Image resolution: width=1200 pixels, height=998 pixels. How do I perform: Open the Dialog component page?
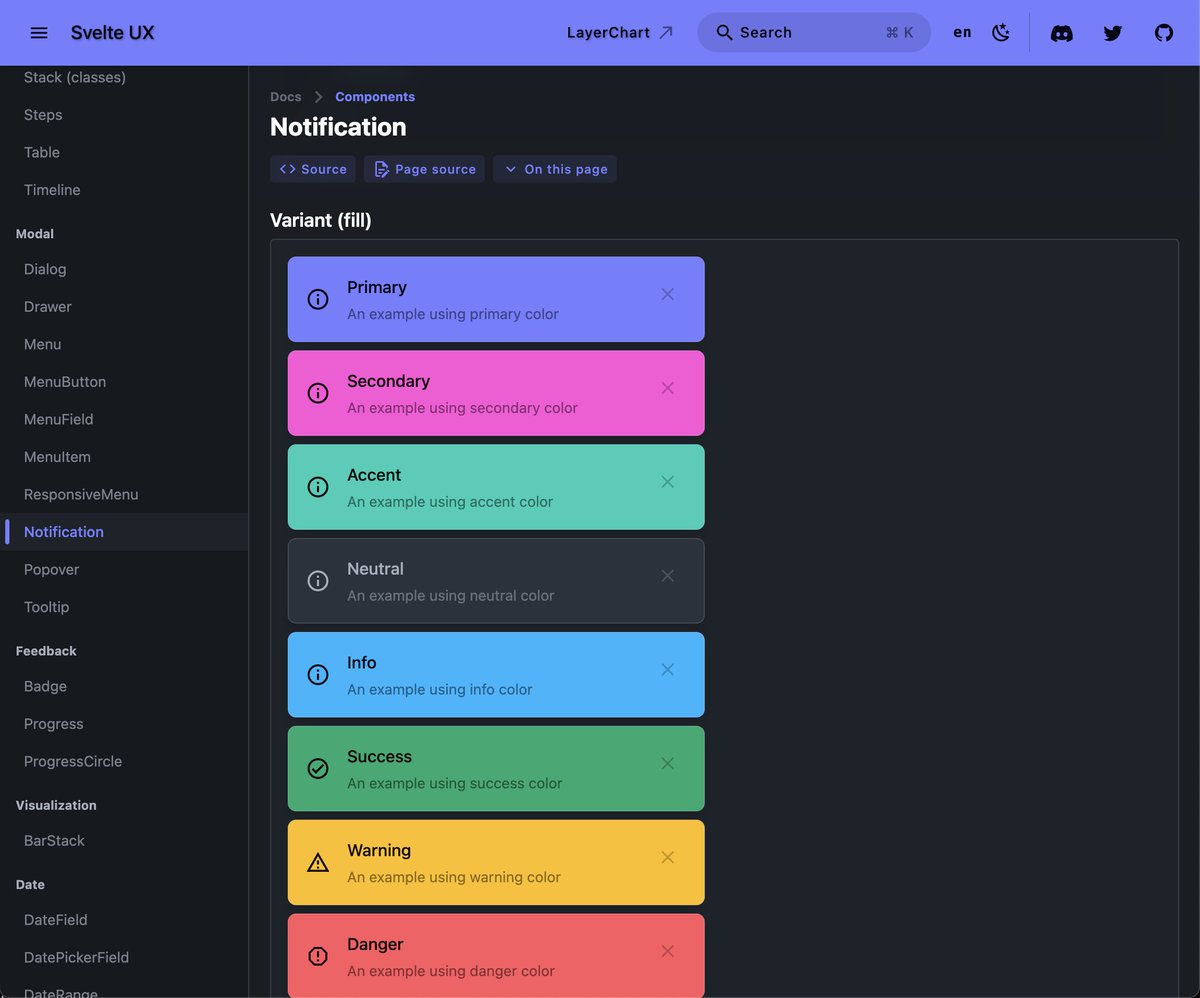(x=44, y=269)
